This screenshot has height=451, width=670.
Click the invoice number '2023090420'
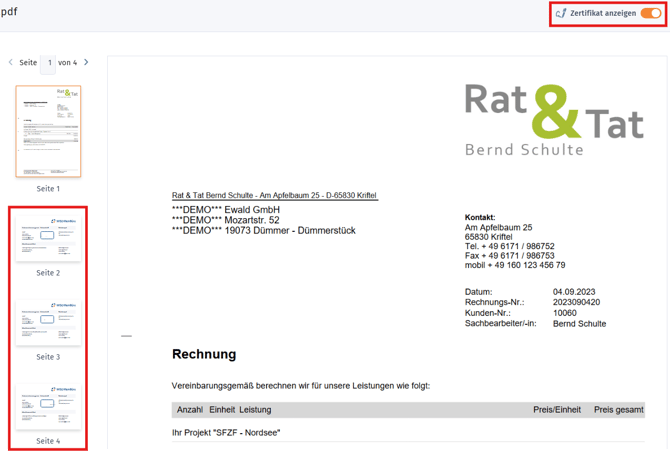click(576, 302)
